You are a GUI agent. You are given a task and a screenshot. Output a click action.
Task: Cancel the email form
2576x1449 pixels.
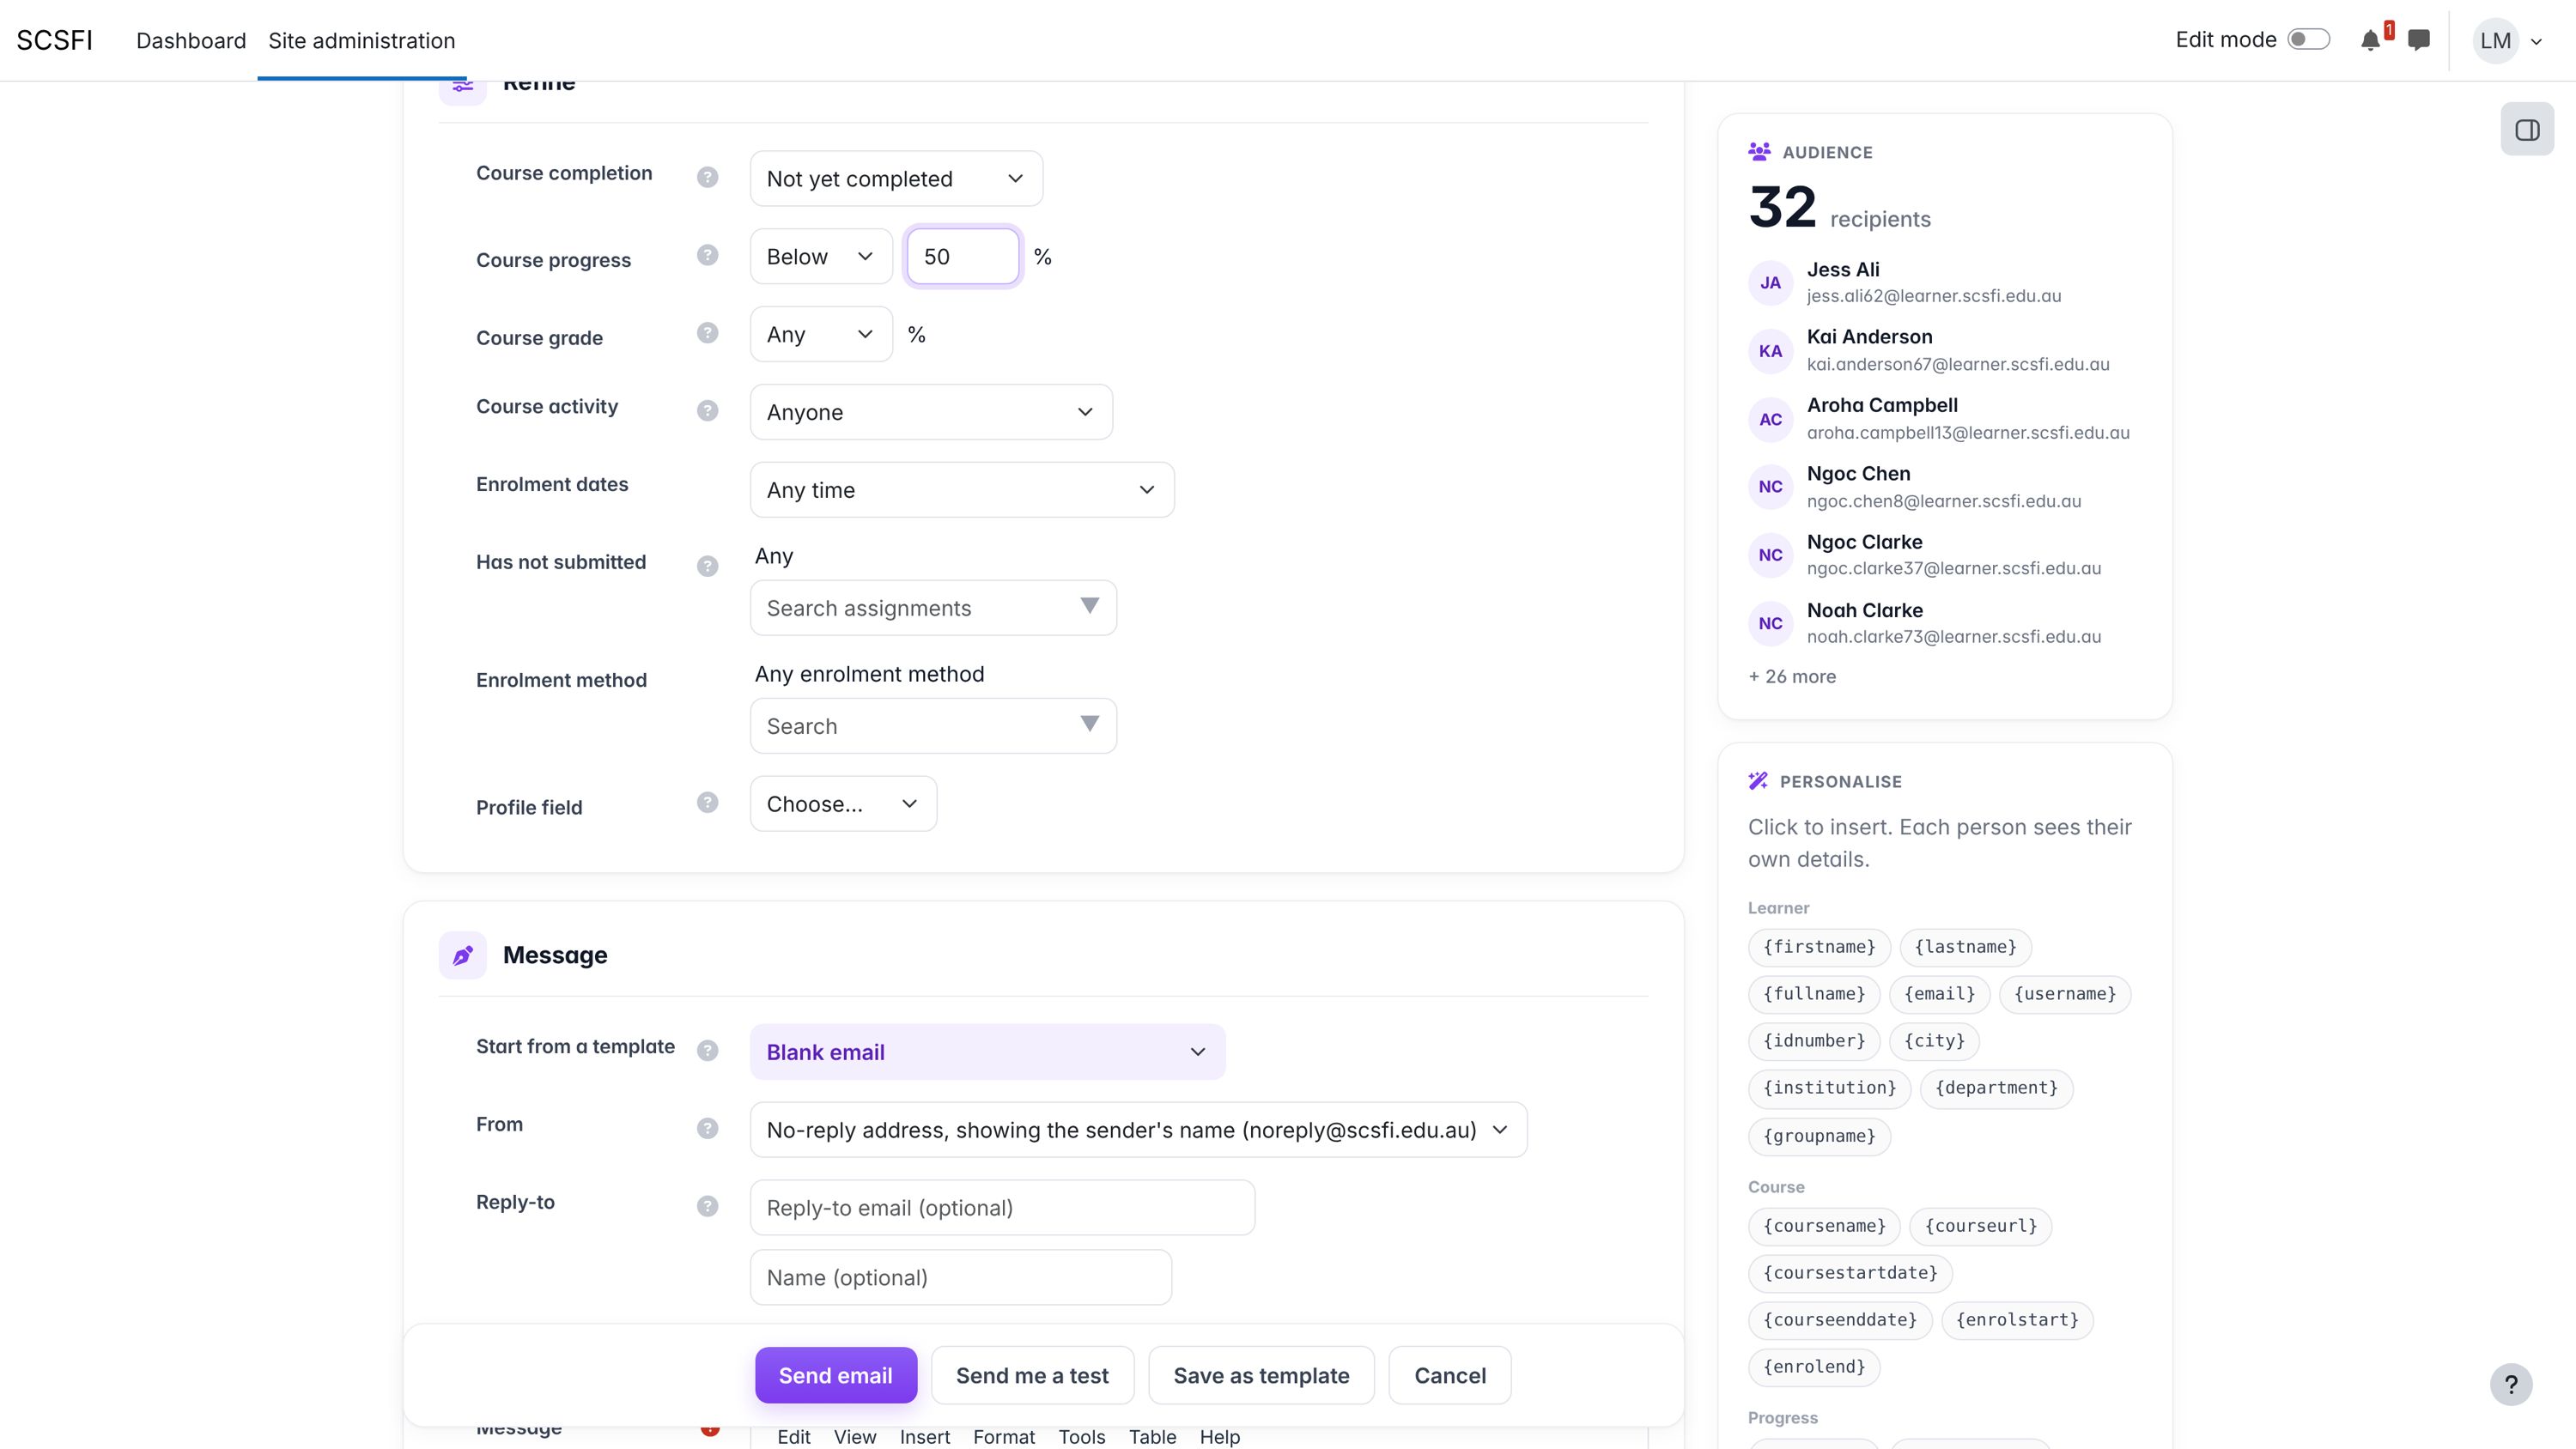[1449, 1376]
